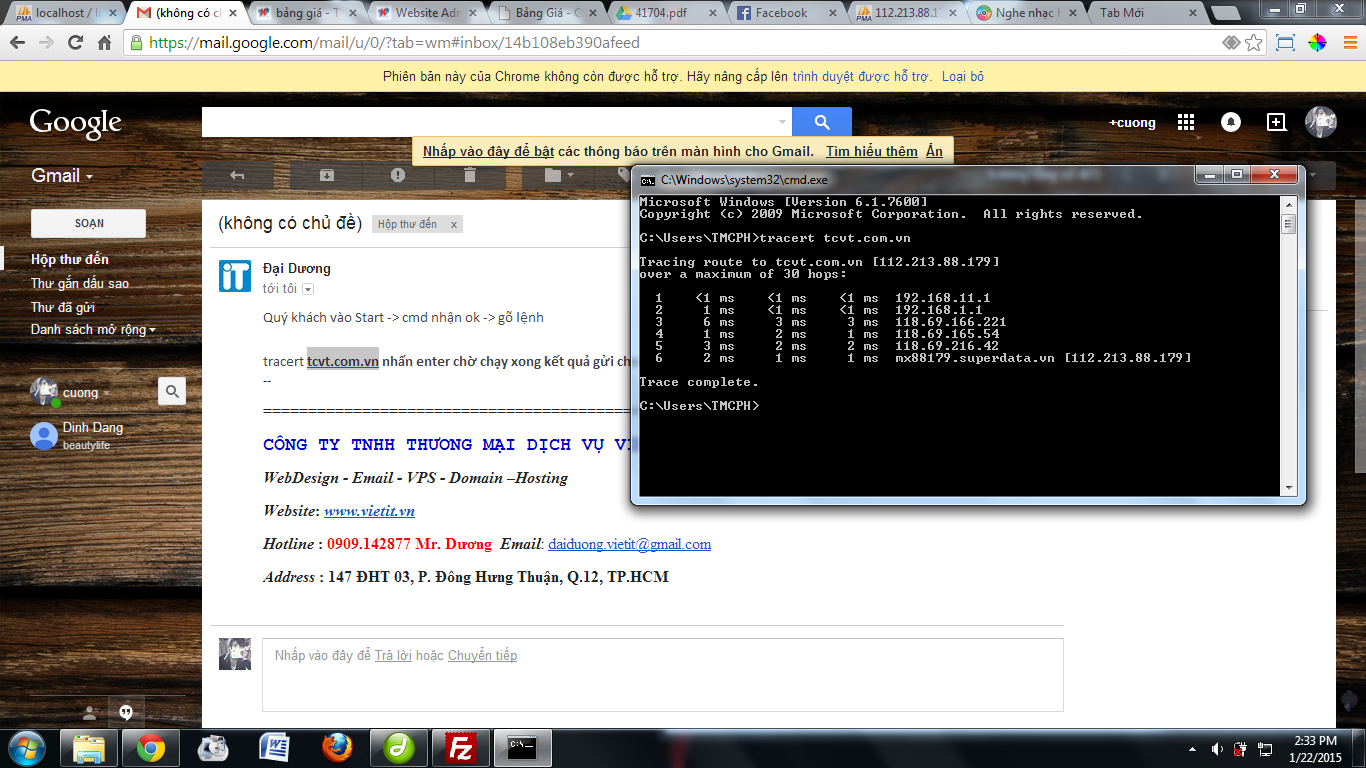This screenshot has height=768, width=1366.
Task: Dismiss the Chrome warning with Loại bỏ
Action: (x=963, y=76)
